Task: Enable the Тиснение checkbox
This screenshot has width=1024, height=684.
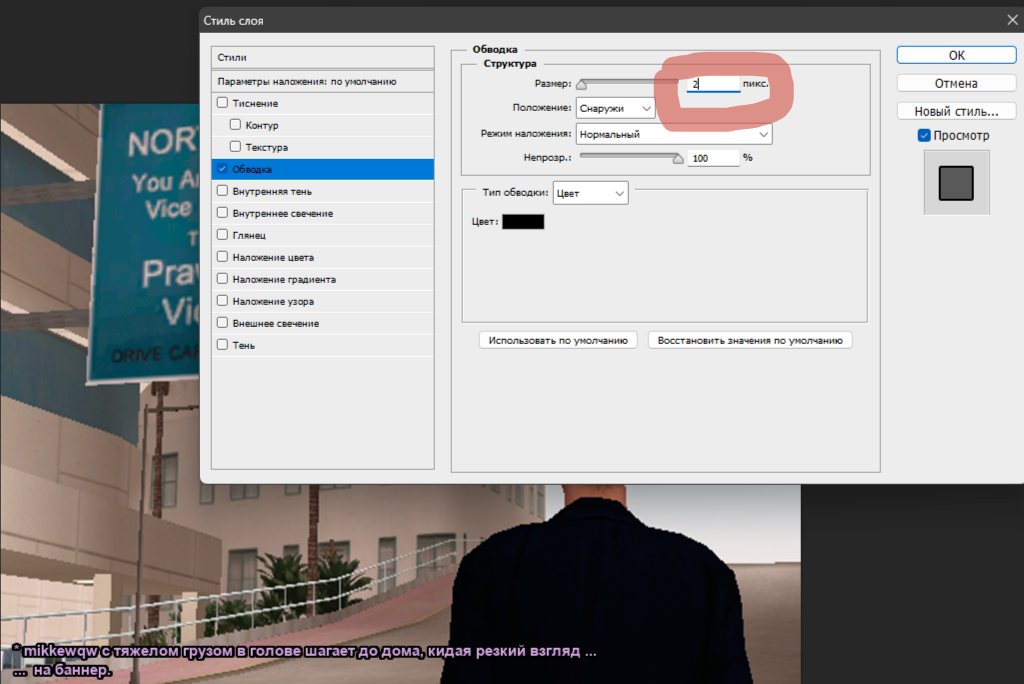Action: click(223, 103)
